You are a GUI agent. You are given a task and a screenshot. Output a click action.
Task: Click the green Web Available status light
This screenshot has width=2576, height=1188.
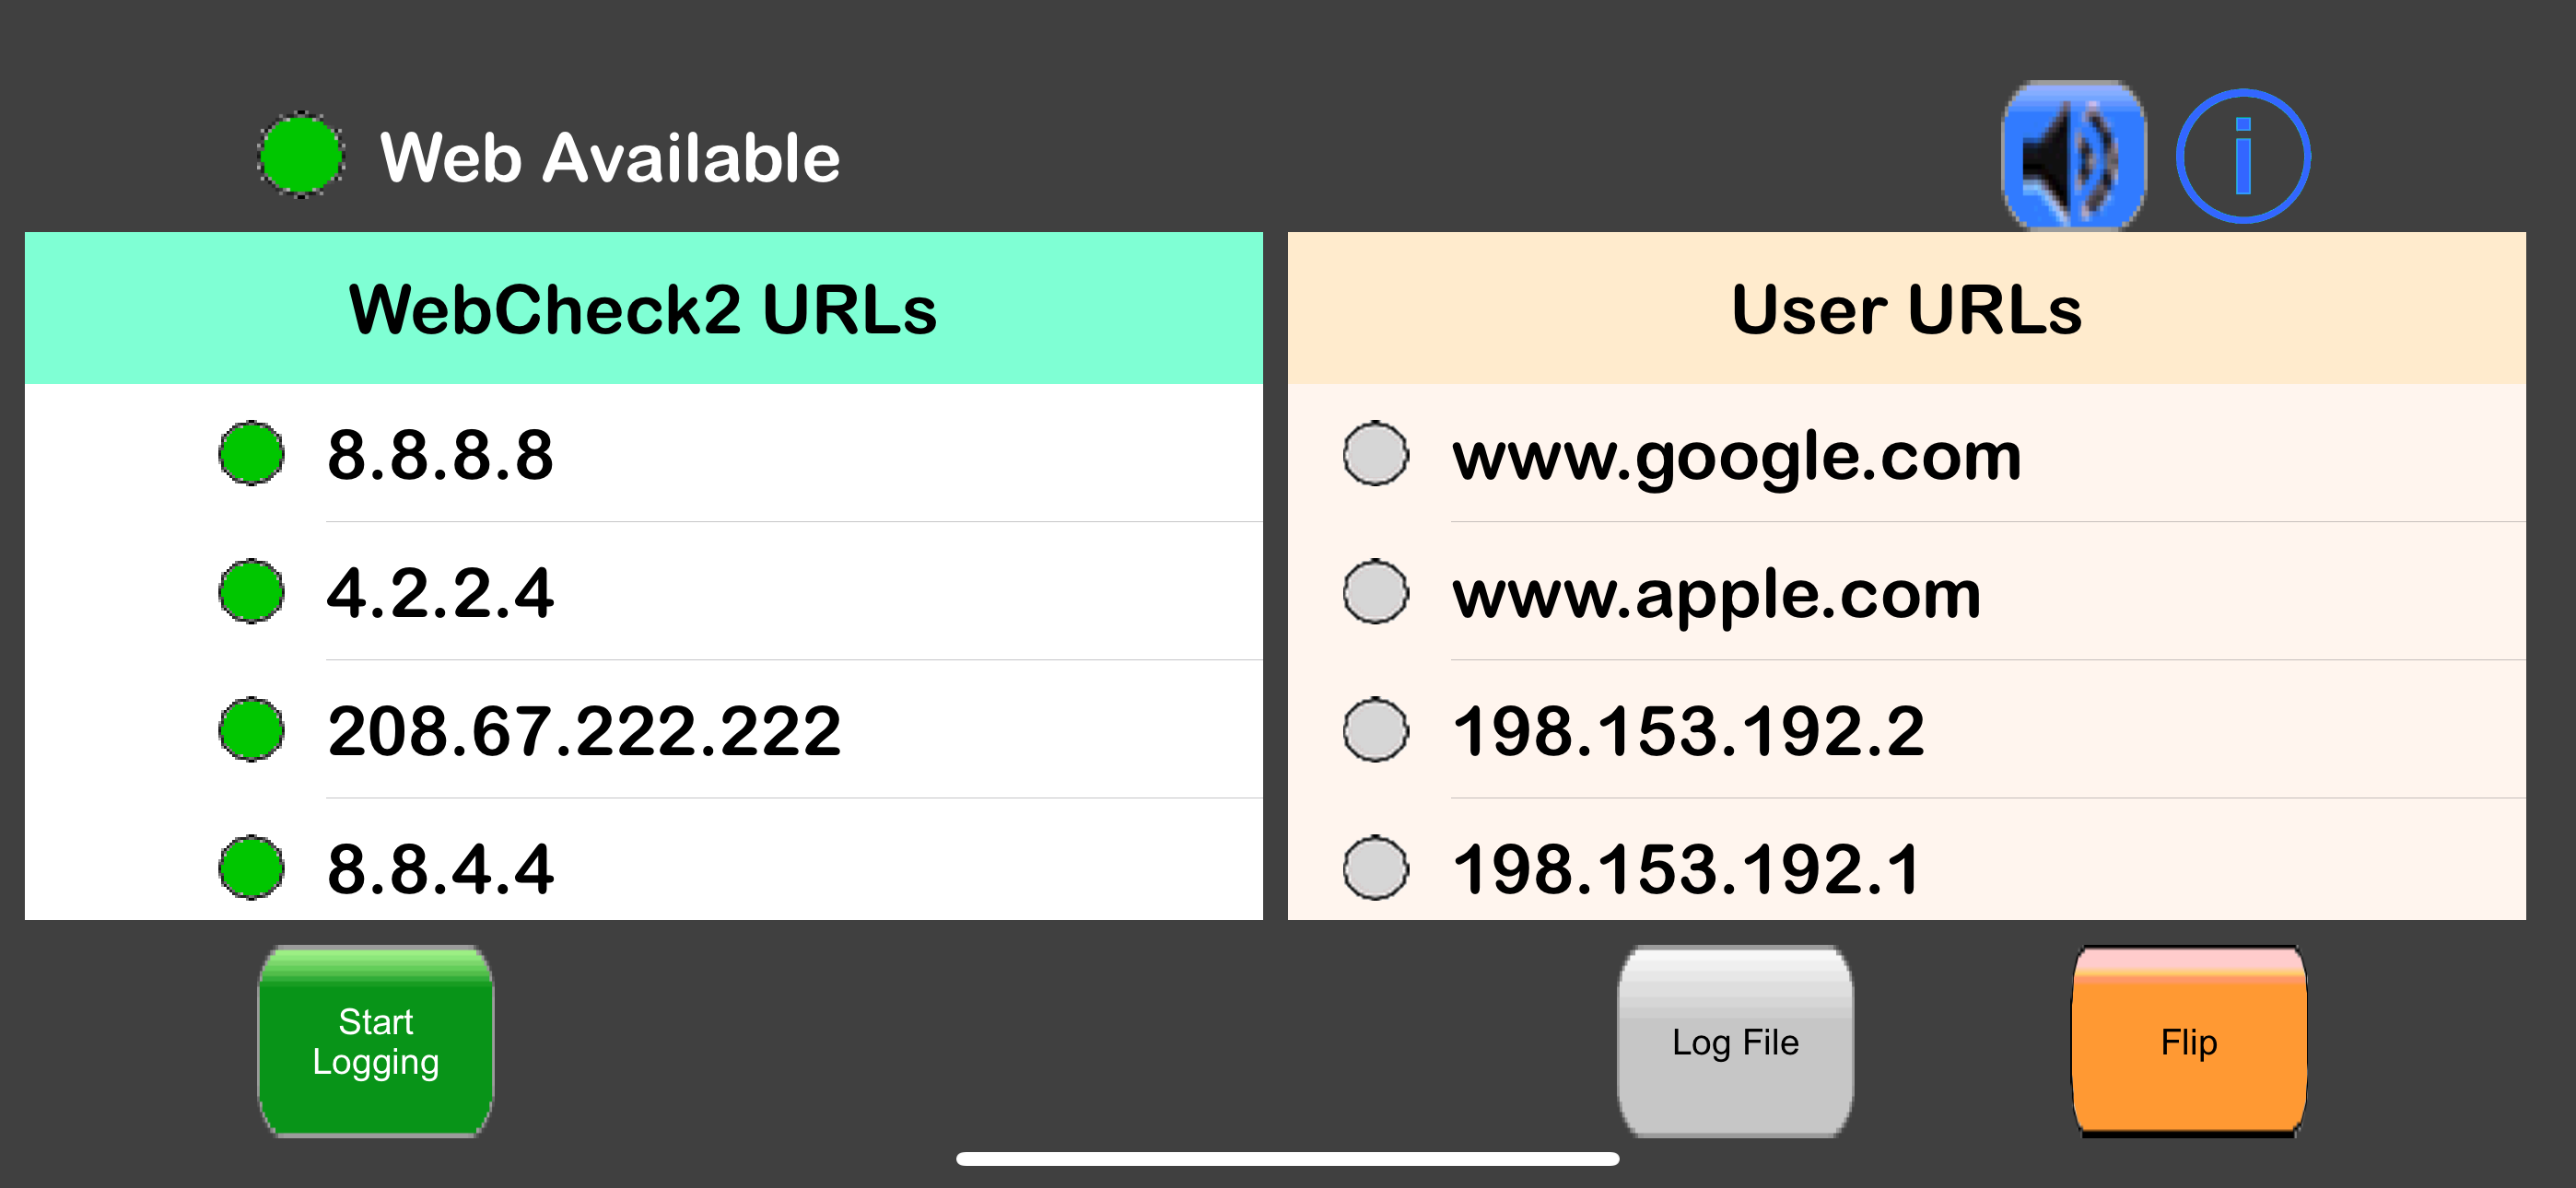(300, 155)
